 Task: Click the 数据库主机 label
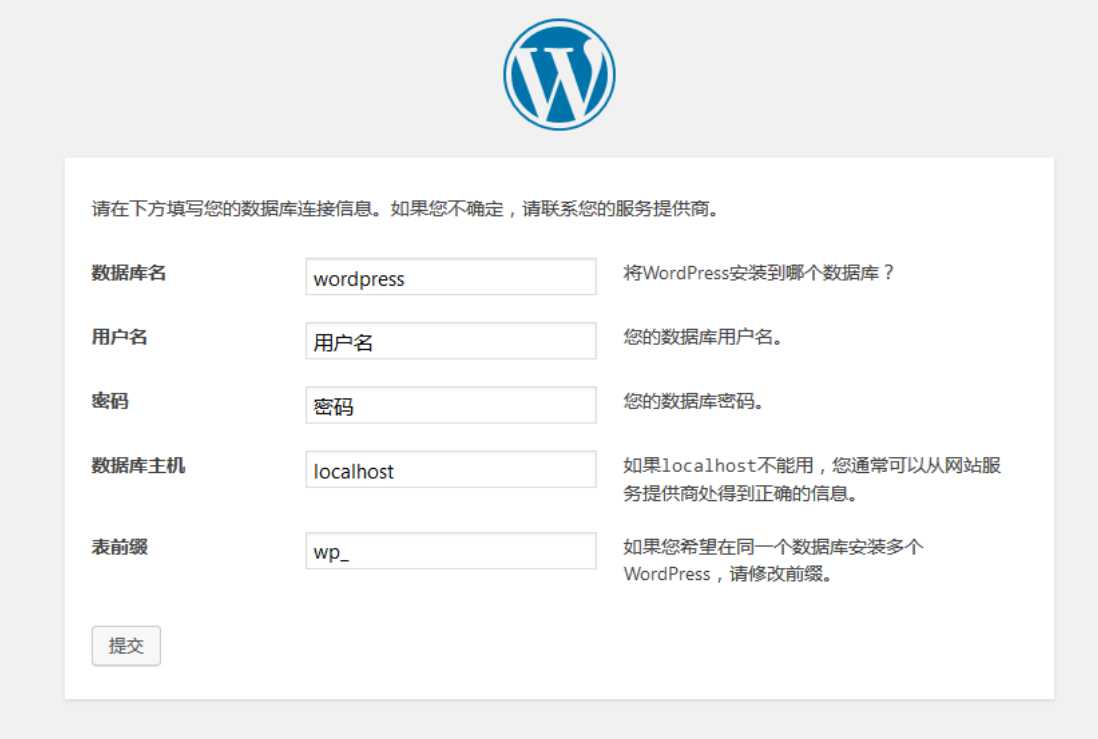coord(138,466)
